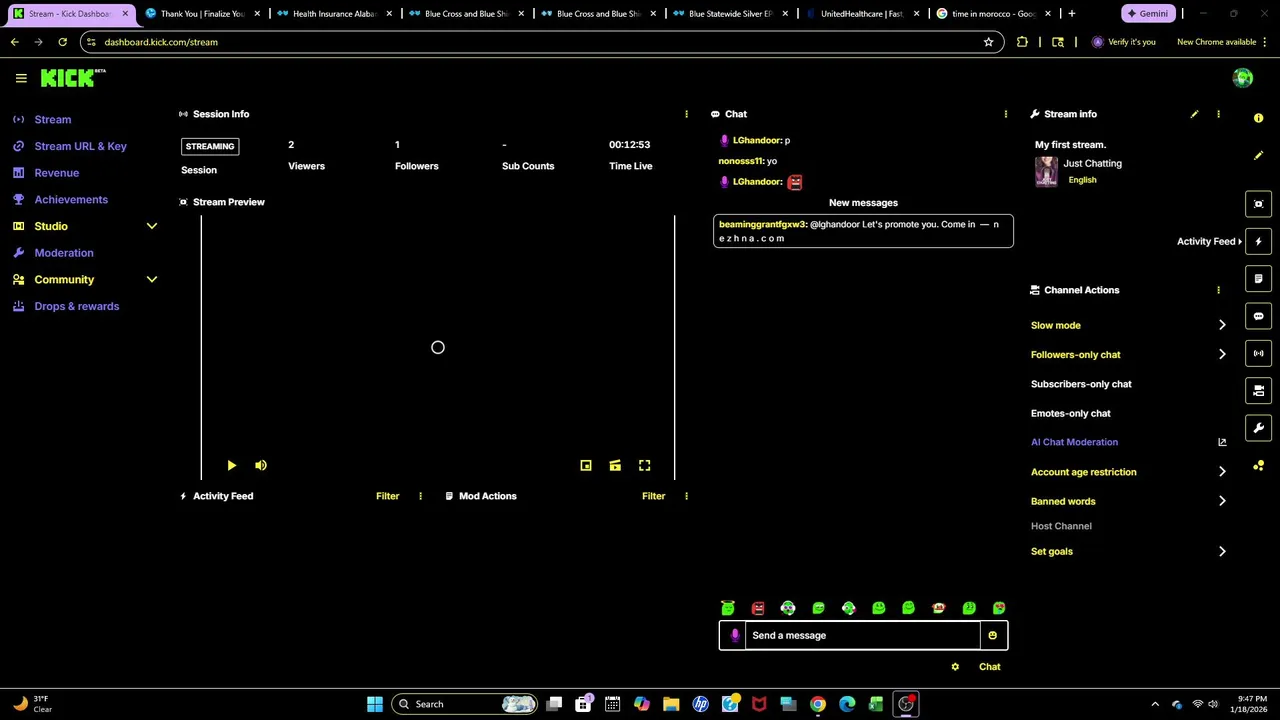Viewport: 1280px width, 720px height.
Task: Open Chat panel three-dot options
Action: [x=1005, y=114]
